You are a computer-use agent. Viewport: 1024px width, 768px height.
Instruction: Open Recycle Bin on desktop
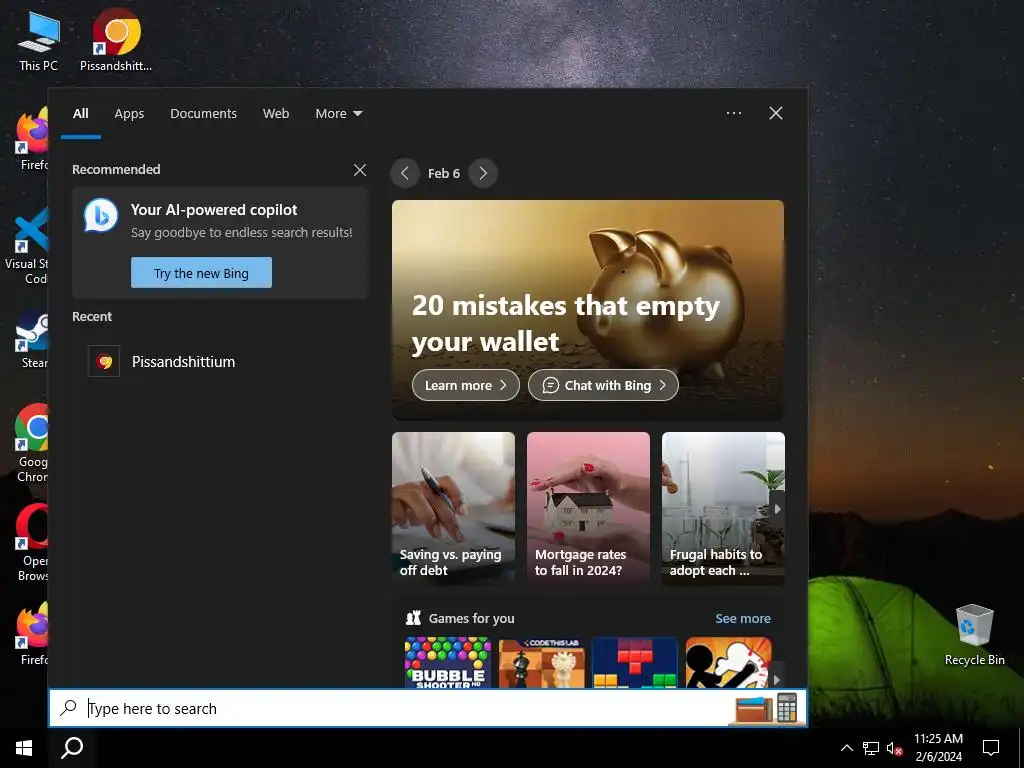click(x=974, y=635)
